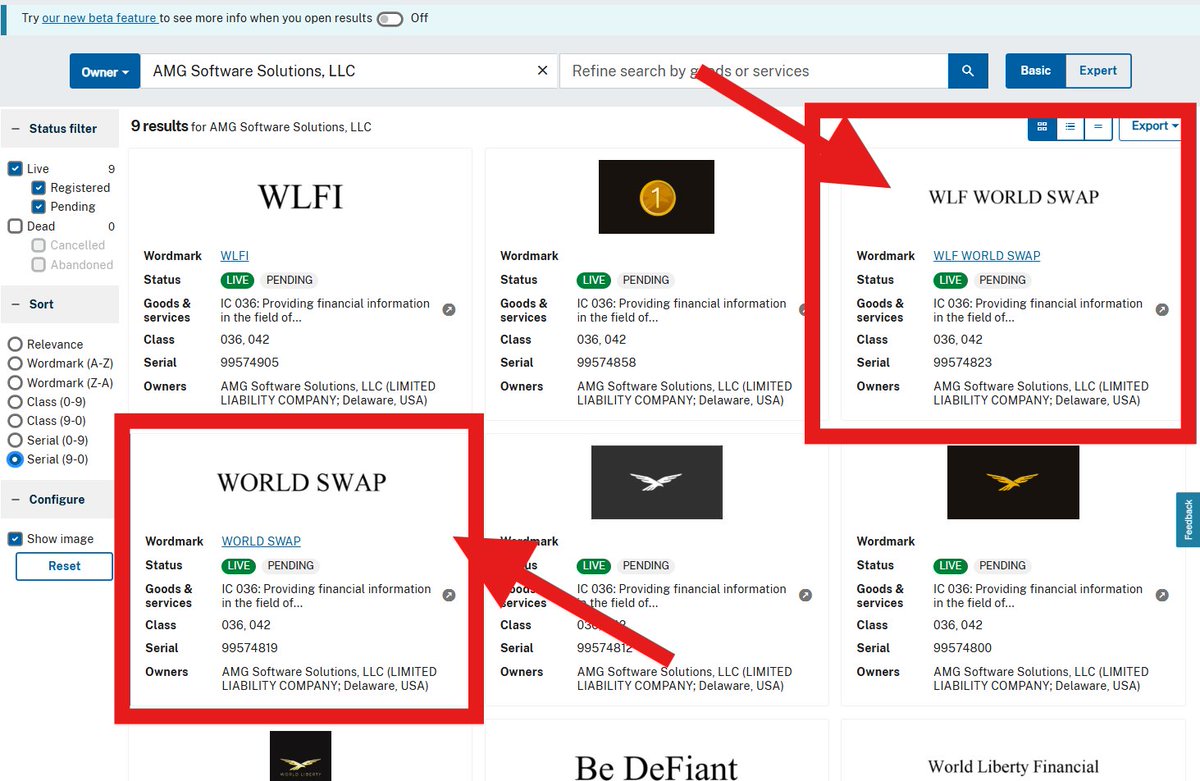
Task: Open the Owner search field dropdown
Action: pos(105,72)
